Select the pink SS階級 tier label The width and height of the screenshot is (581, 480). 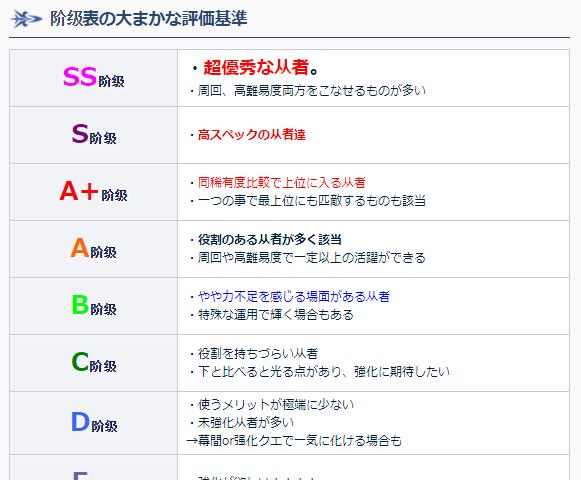(94, 77)
